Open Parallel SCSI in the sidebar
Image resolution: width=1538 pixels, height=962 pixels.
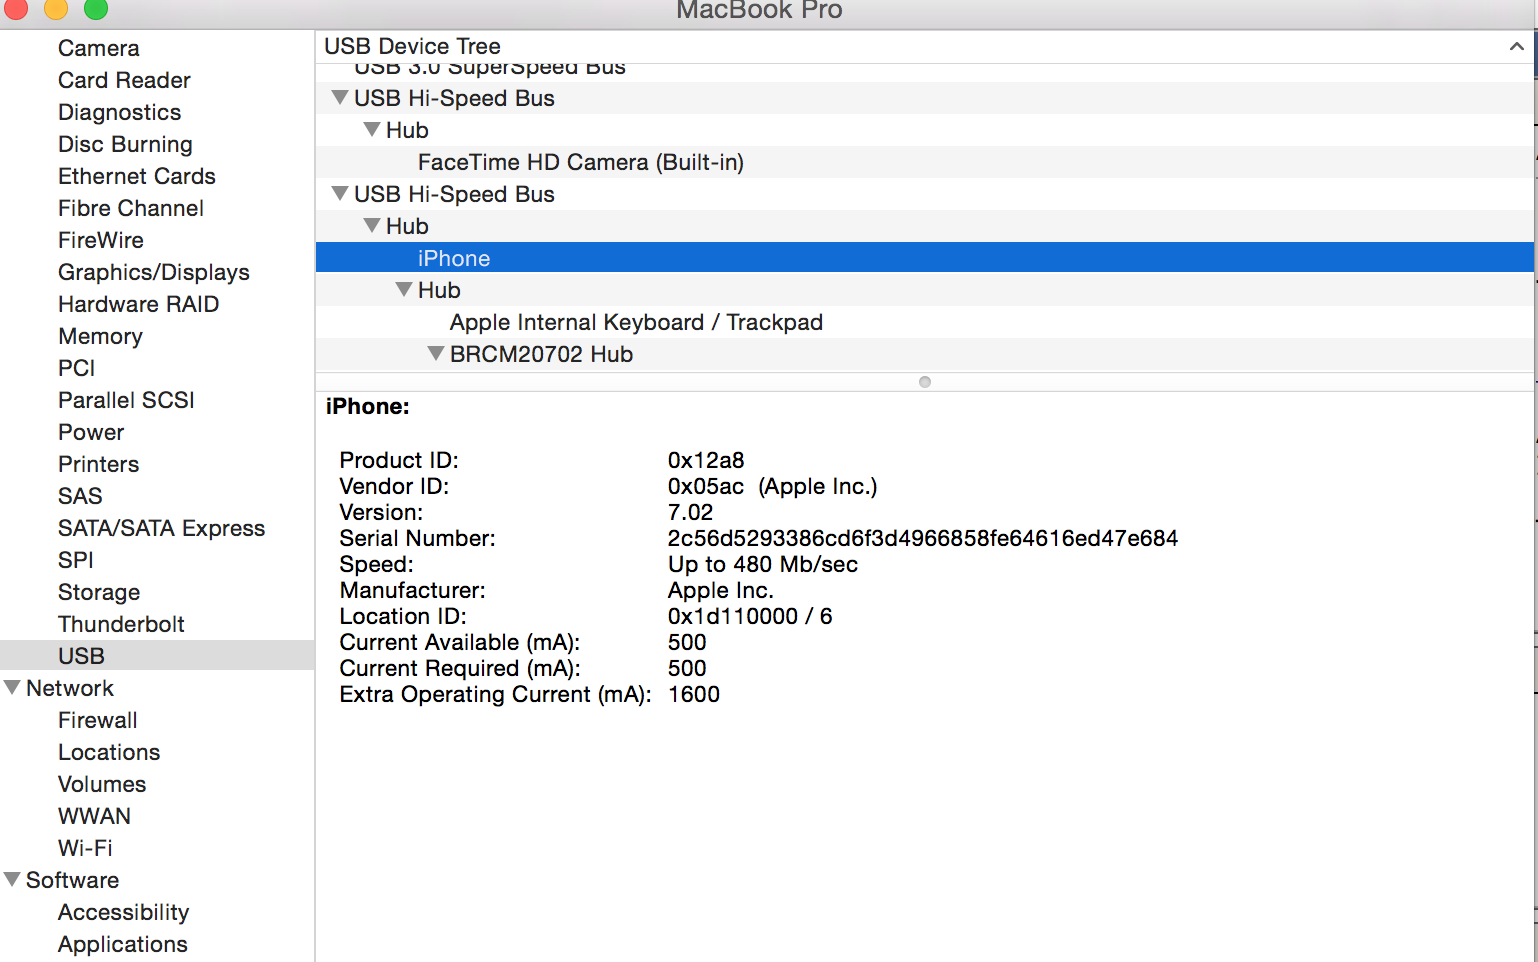pos(126,400)
